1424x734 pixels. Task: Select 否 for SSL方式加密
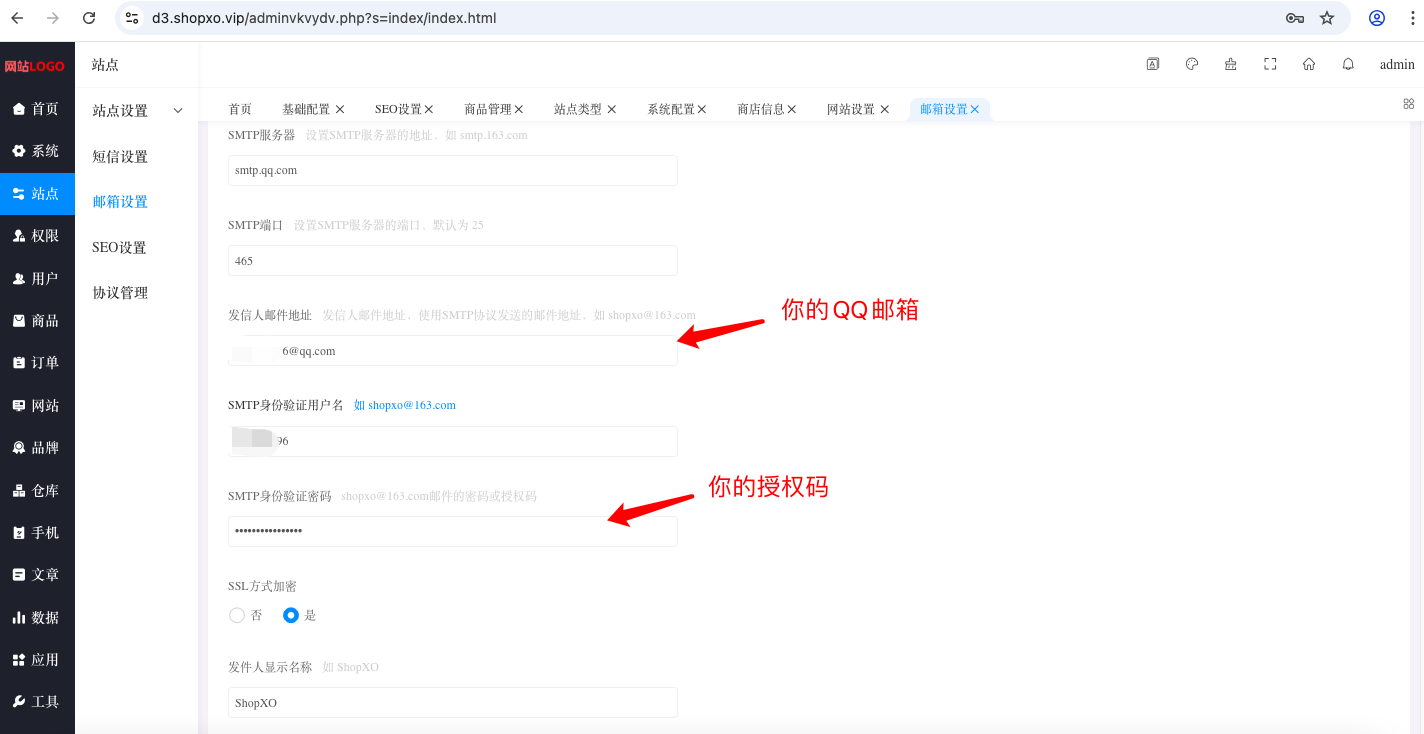(x=237, y=615)
